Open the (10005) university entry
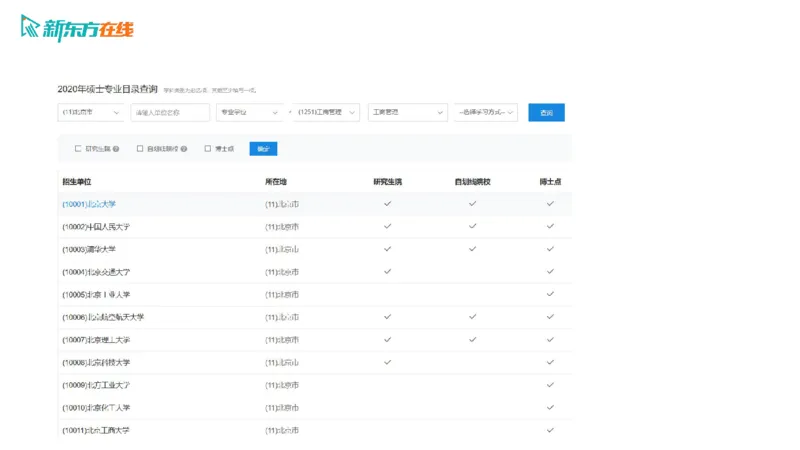 (x=96, y=294)
